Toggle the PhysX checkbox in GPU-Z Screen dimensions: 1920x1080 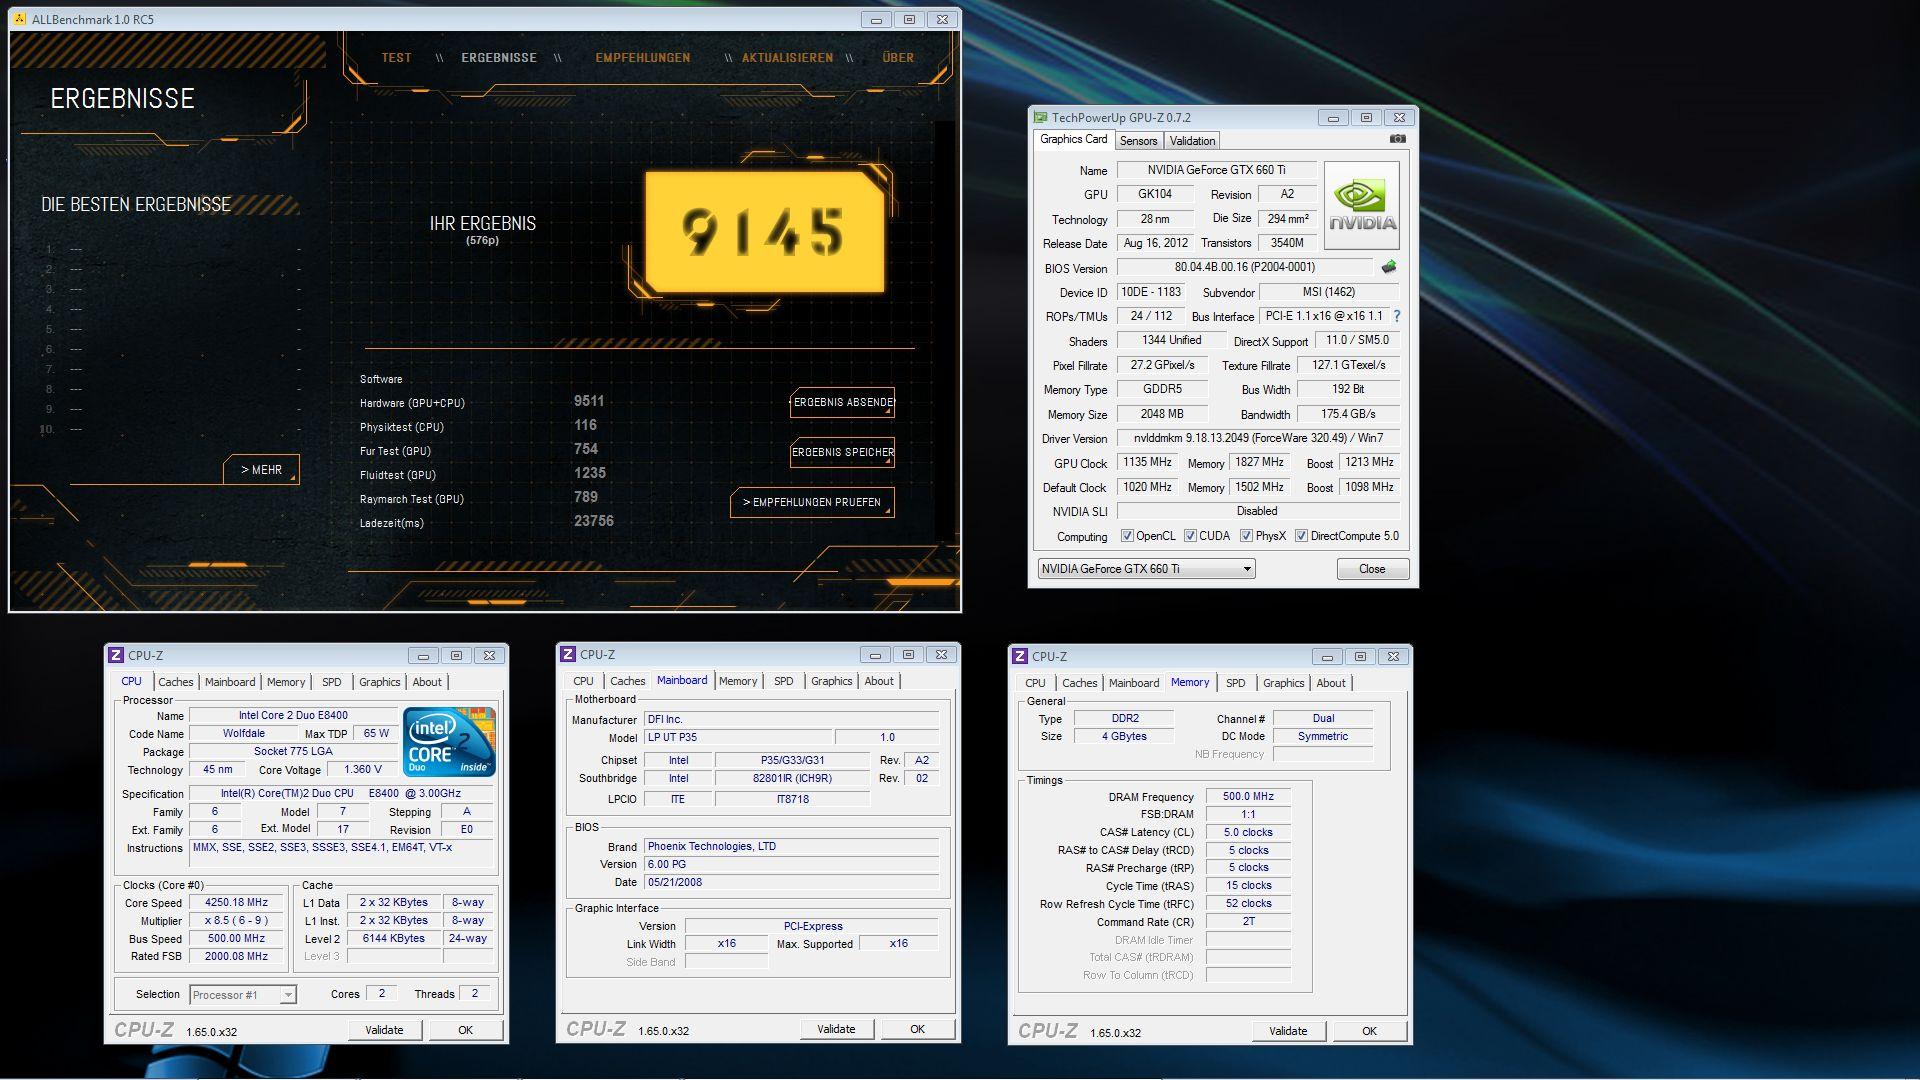[x=1246, y=536]
